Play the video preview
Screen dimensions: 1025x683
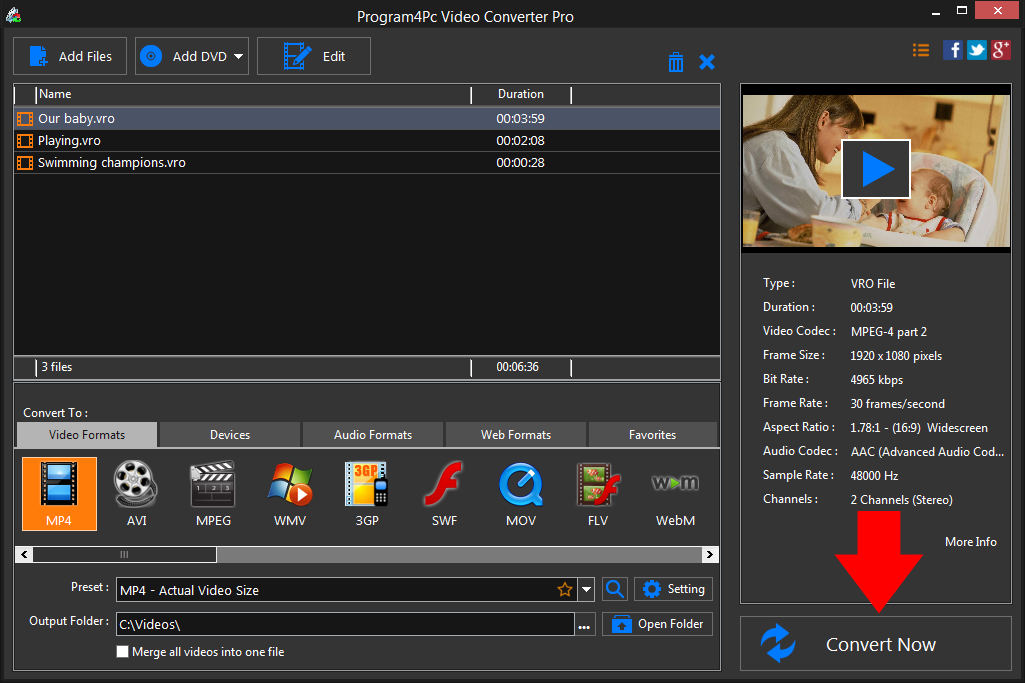pyautogui.click(x=876, y=169)
